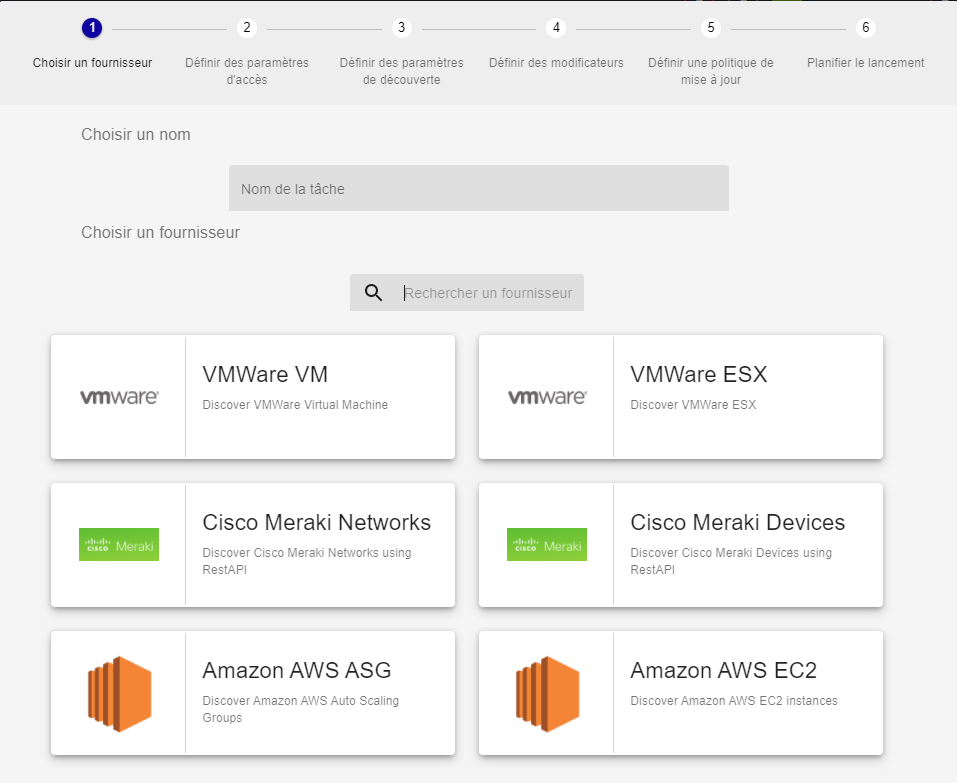This screenshot has width=957, height=783.
Task: Open Définir des paramètres d'accès step label
Action: tap(247, 71)
